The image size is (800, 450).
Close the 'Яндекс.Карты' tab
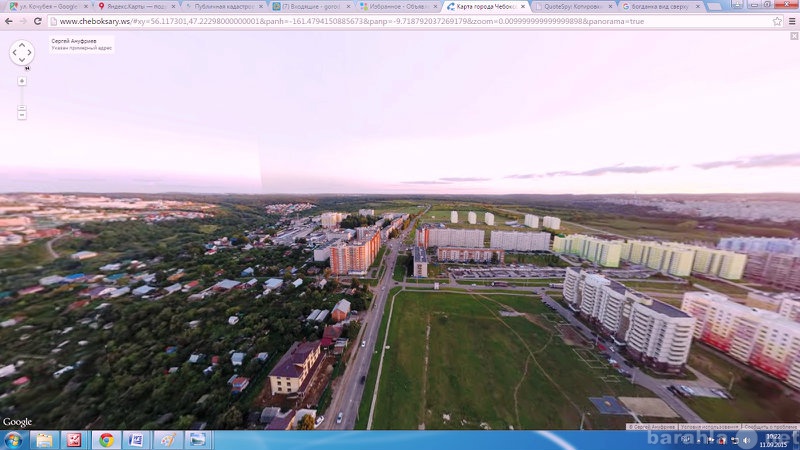173,7
